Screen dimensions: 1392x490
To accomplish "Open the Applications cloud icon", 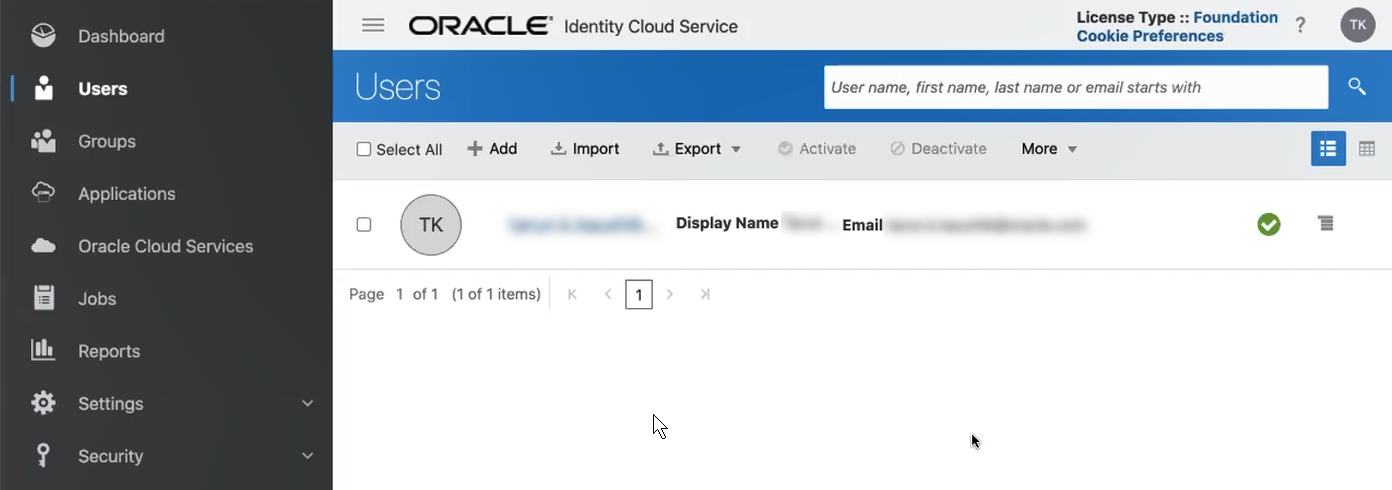I will (43, 193).
